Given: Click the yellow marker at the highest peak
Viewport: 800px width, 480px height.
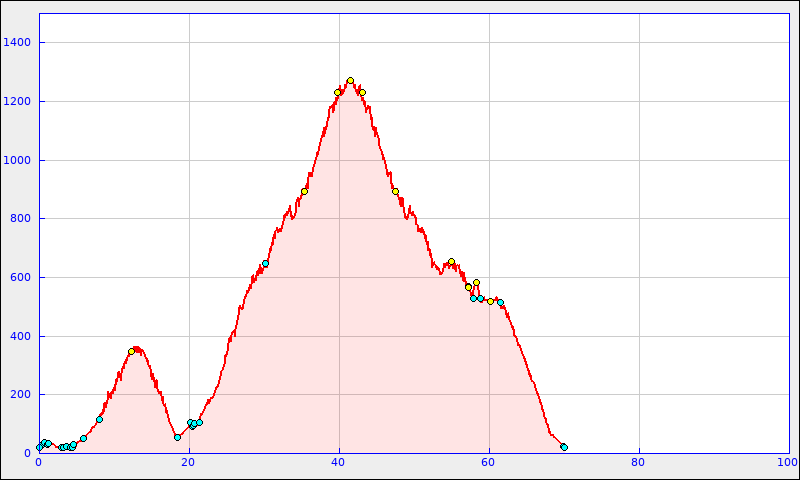Looking at the screenshot, I should point(350,80).
